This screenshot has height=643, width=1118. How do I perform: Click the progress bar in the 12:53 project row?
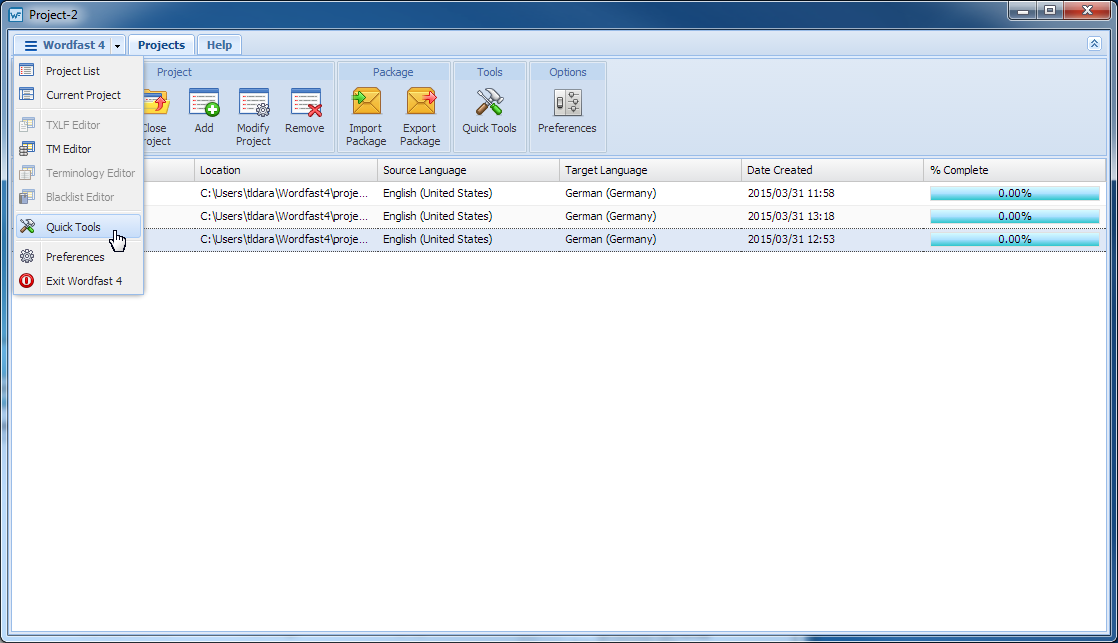tap(1015, 240)
